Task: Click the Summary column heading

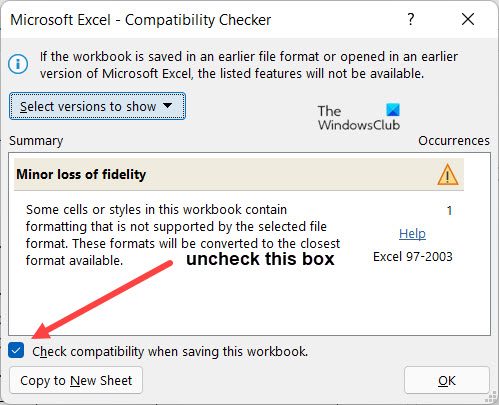Action: (x=36, y=141)
